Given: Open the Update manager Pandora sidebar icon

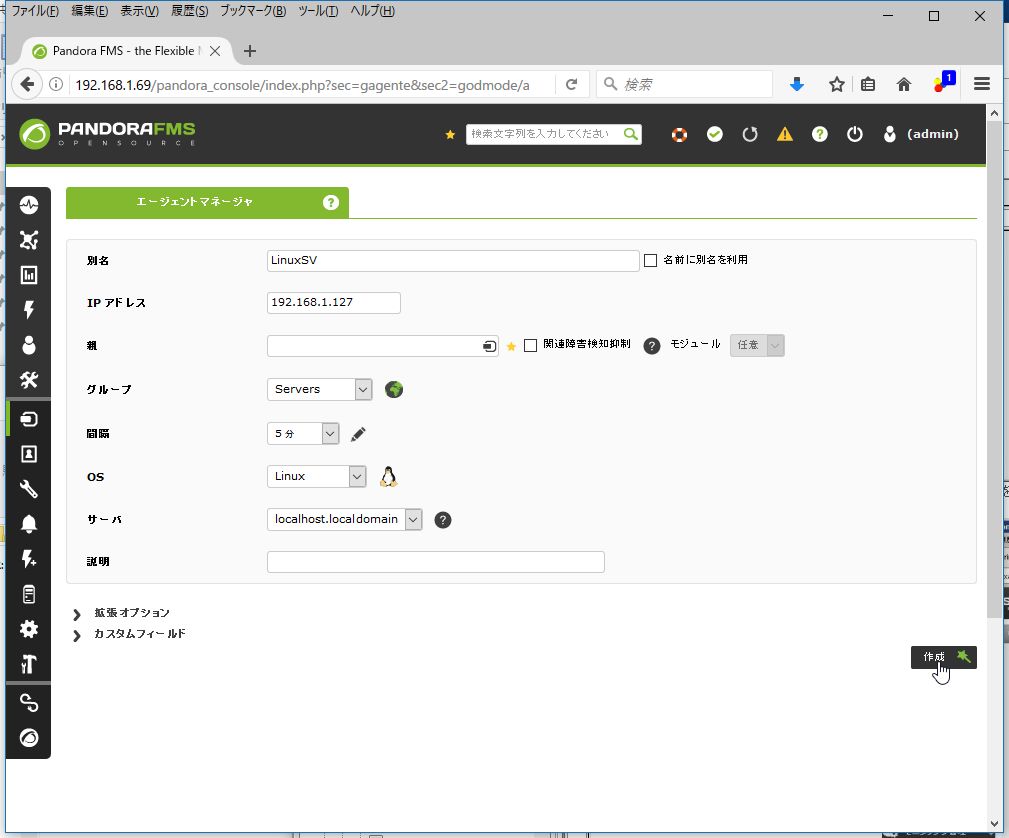Looking at the screenshot, I should tap(29, 738).
